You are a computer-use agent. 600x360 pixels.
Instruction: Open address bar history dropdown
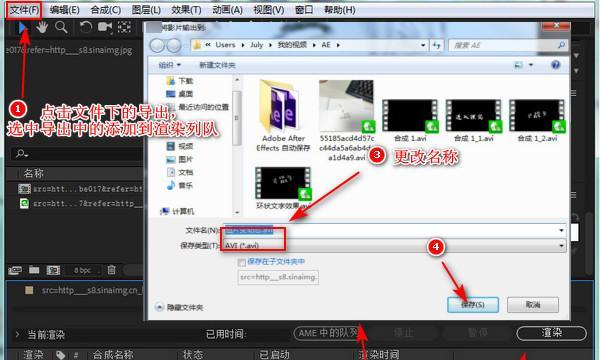click(423, 45)
